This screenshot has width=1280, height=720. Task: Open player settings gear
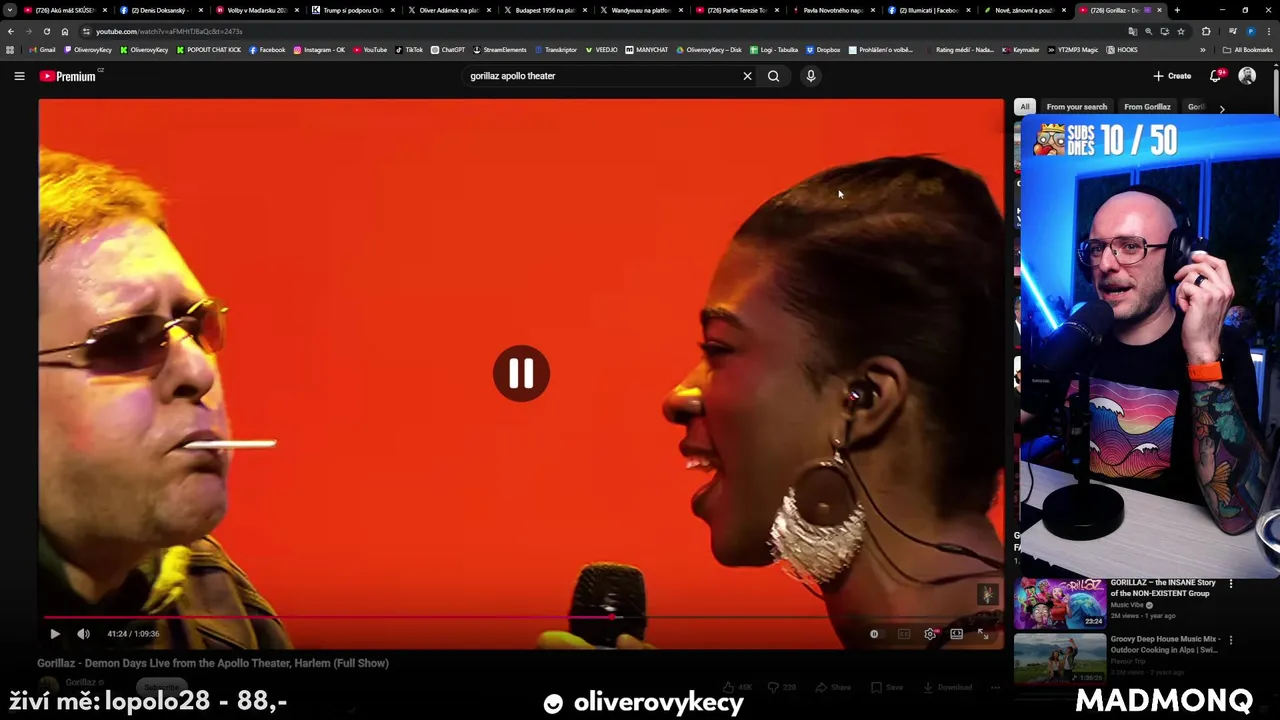pos(930,634)
